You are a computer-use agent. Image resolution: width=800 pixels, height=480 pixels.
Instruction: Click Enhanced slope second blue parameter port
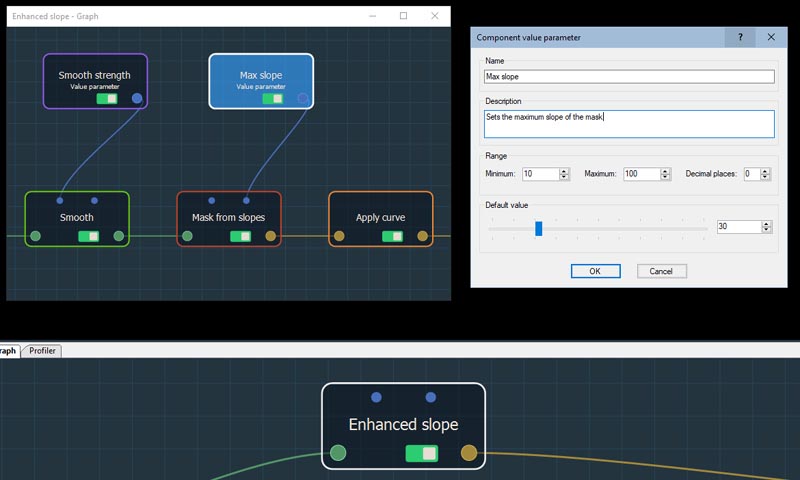431,397
